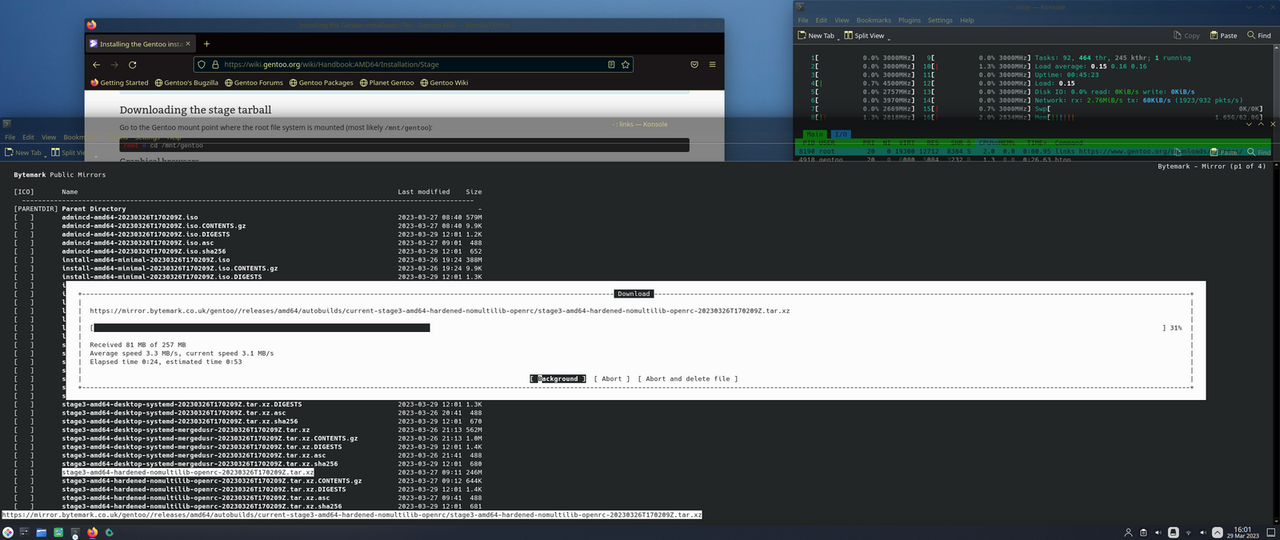Viewport: 1280px width, 540px height.
Task: Select the Installing the Gentoo tab
Action: click(140, 44)
